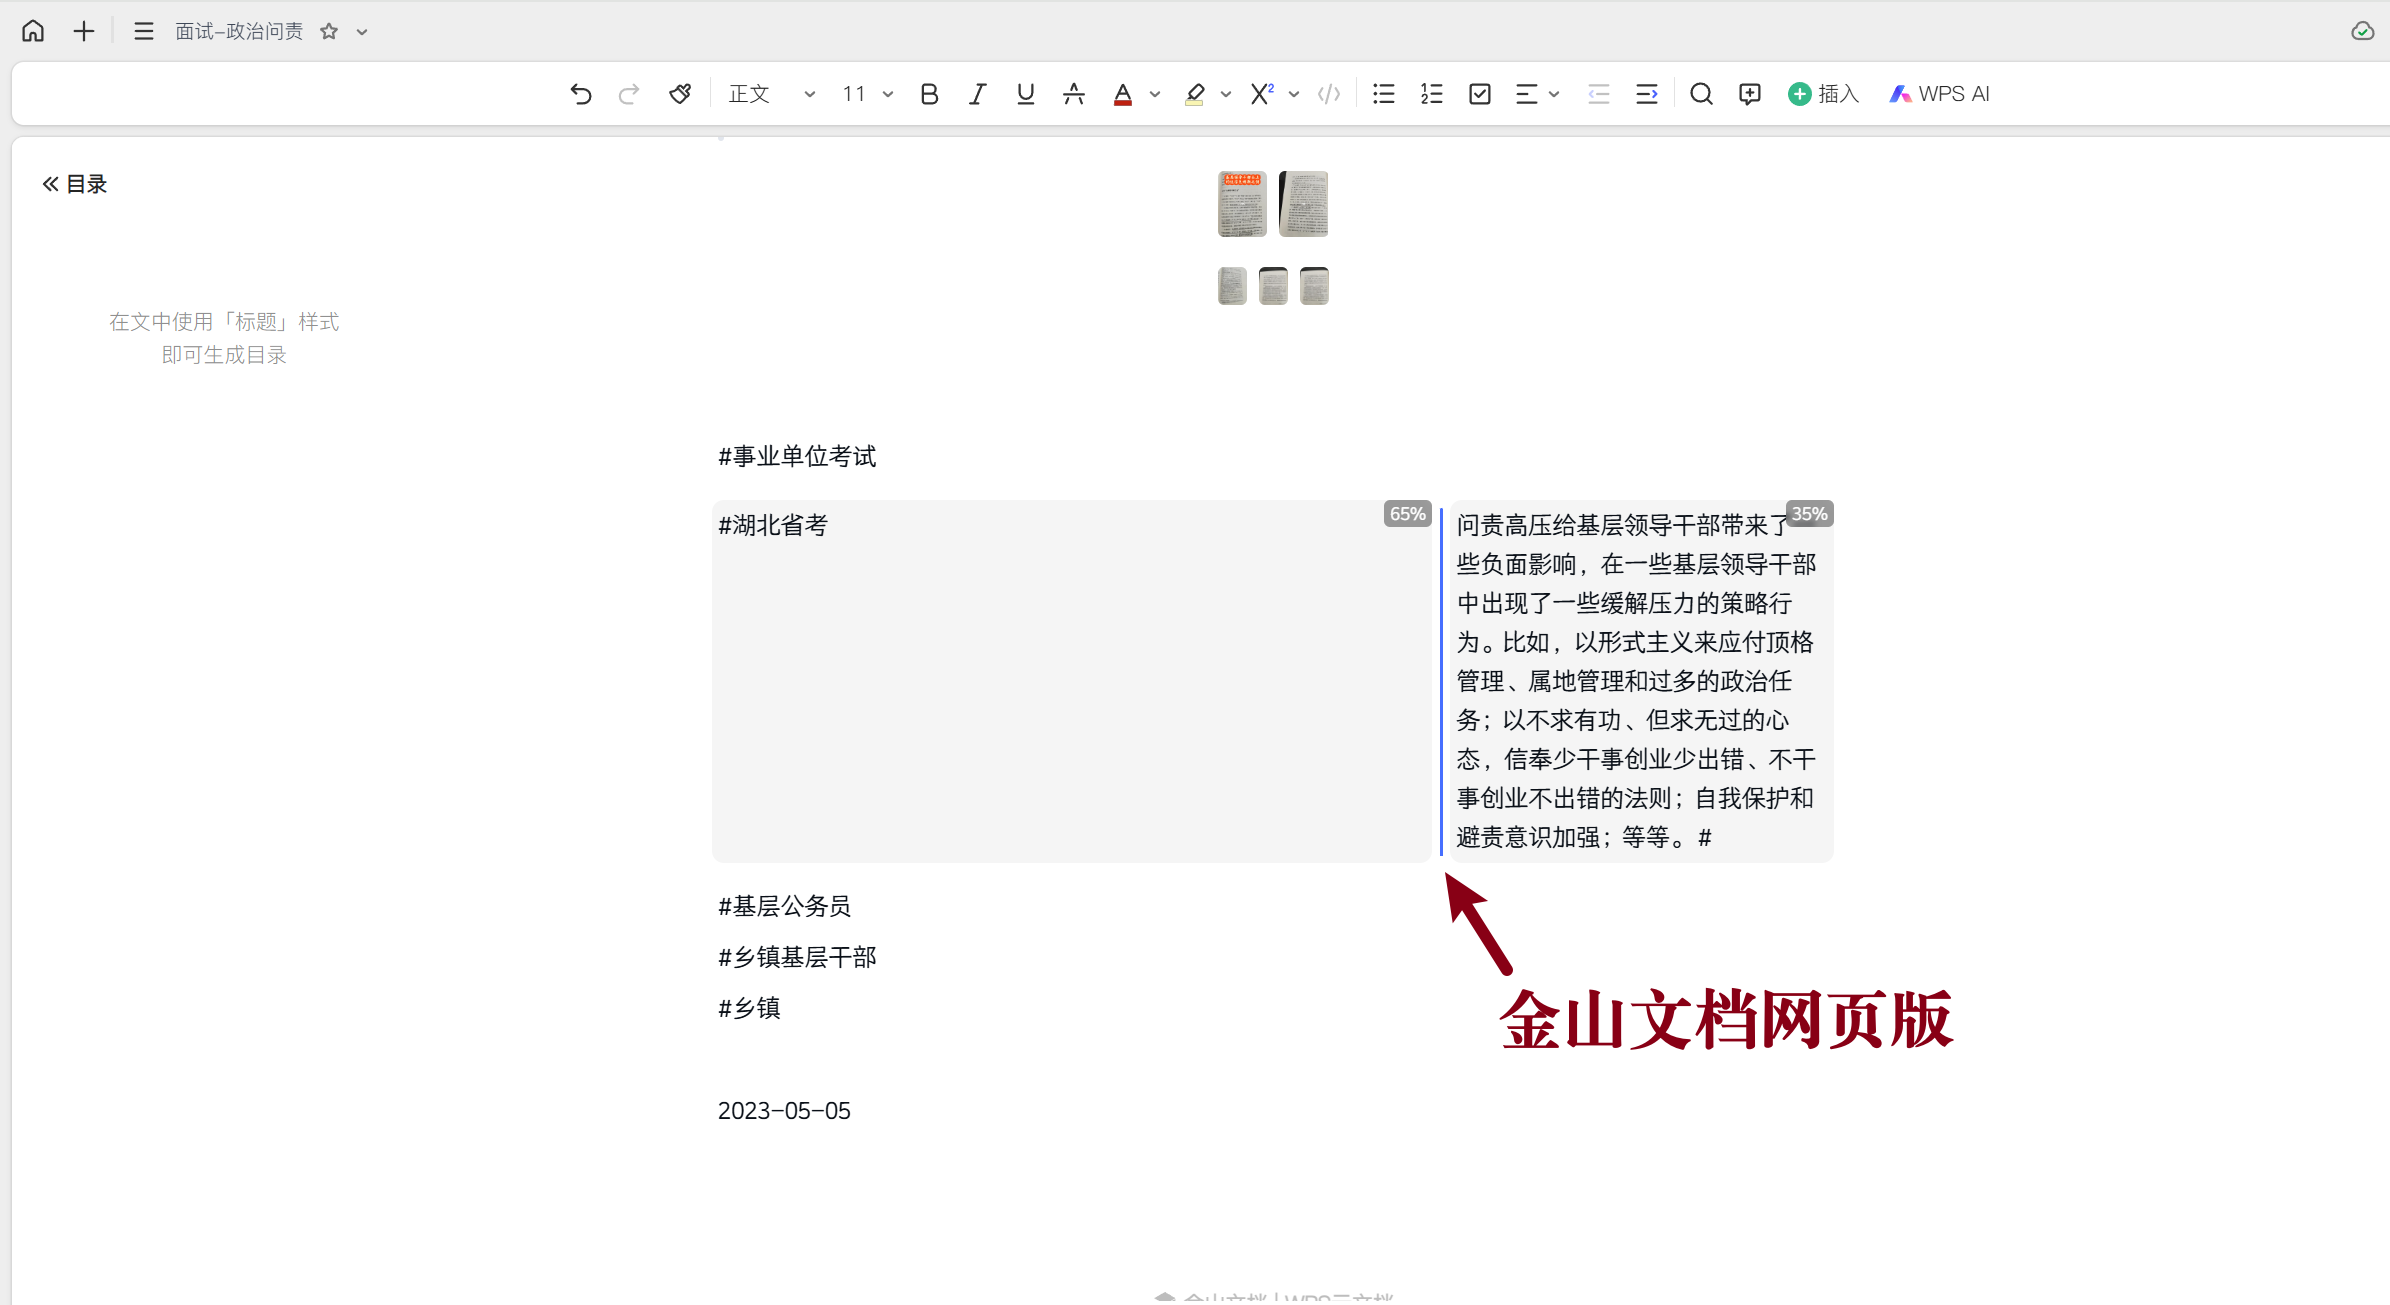The image size is (2390, 1305).
Task: Launch the WPS AI assistant
Action: click(x=1939, y=94)
